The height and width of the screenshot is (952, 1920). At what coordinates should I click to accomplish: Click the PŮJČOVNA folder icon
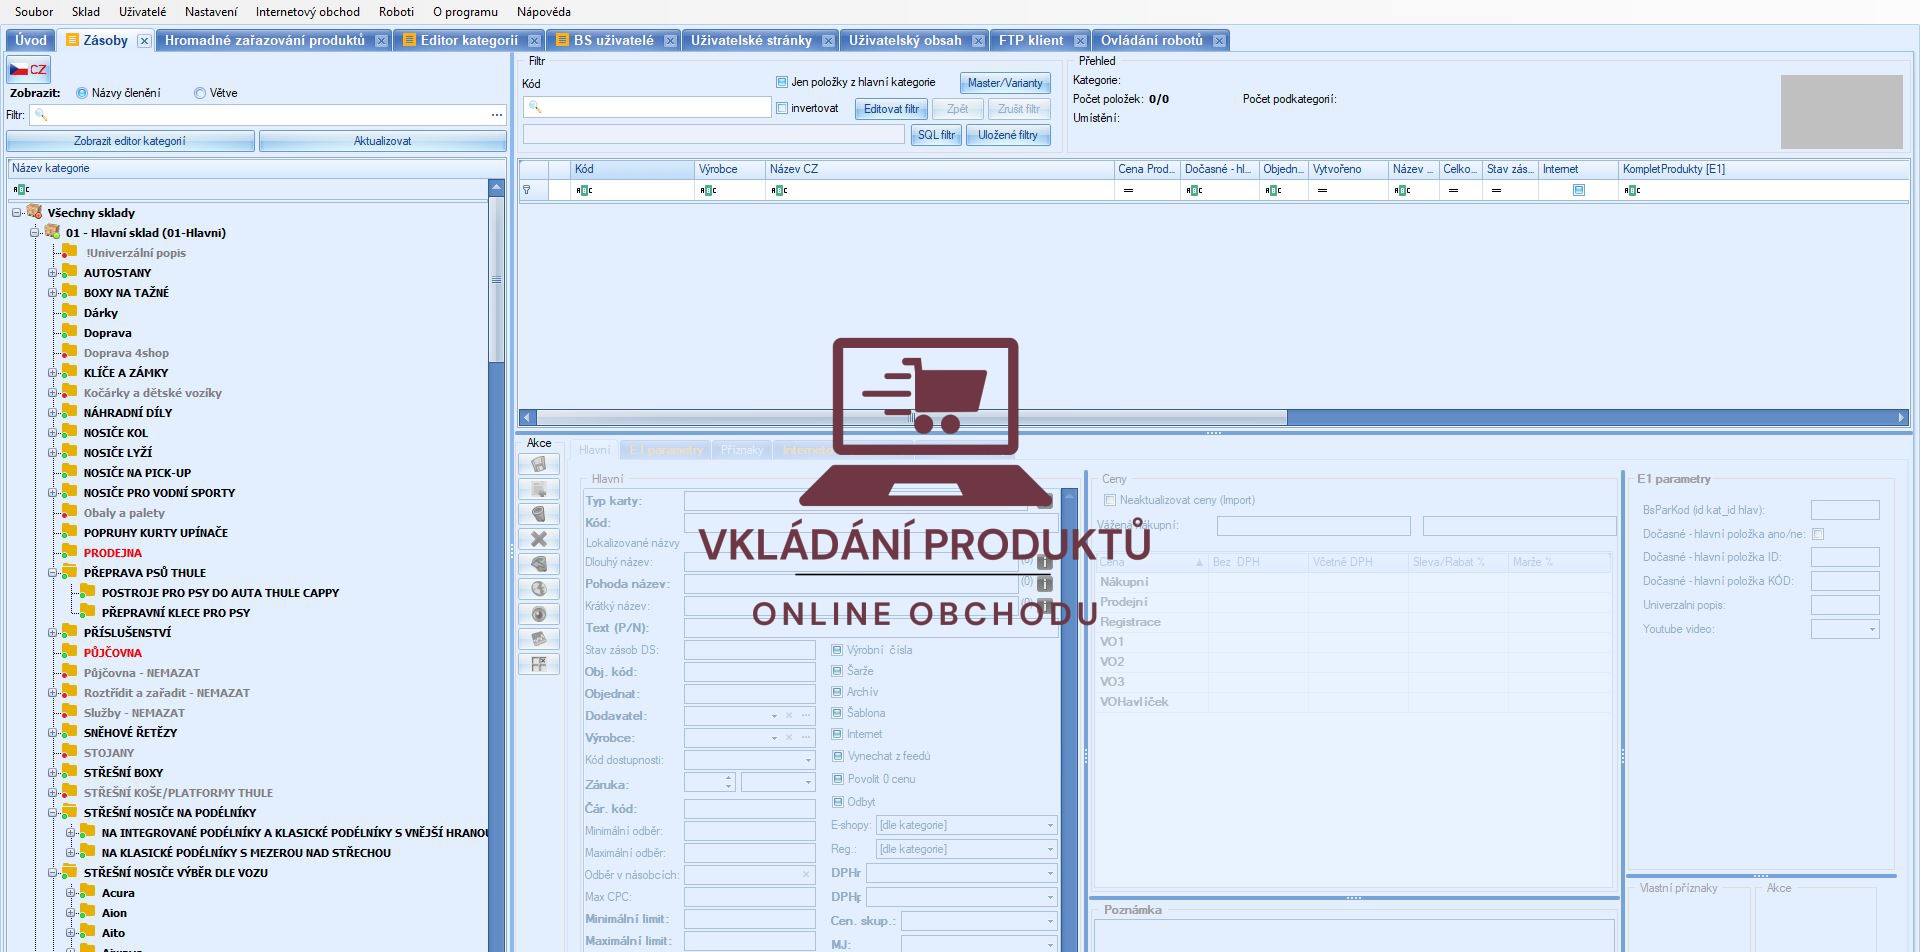(x=69, y=652)
